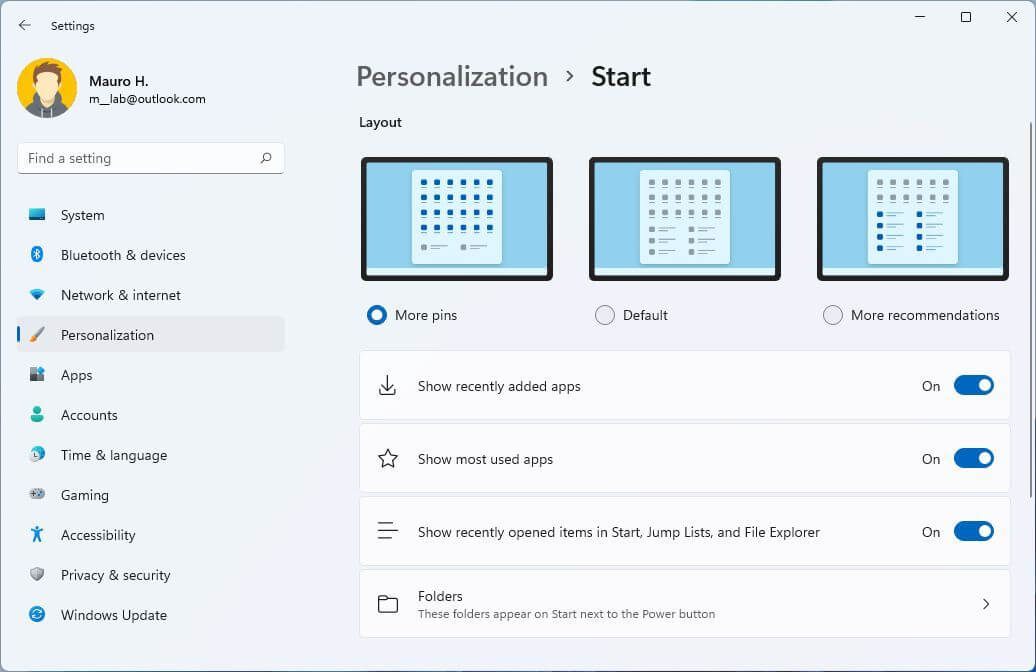Toggle off recently opened items switch

(x=973, y=532)
